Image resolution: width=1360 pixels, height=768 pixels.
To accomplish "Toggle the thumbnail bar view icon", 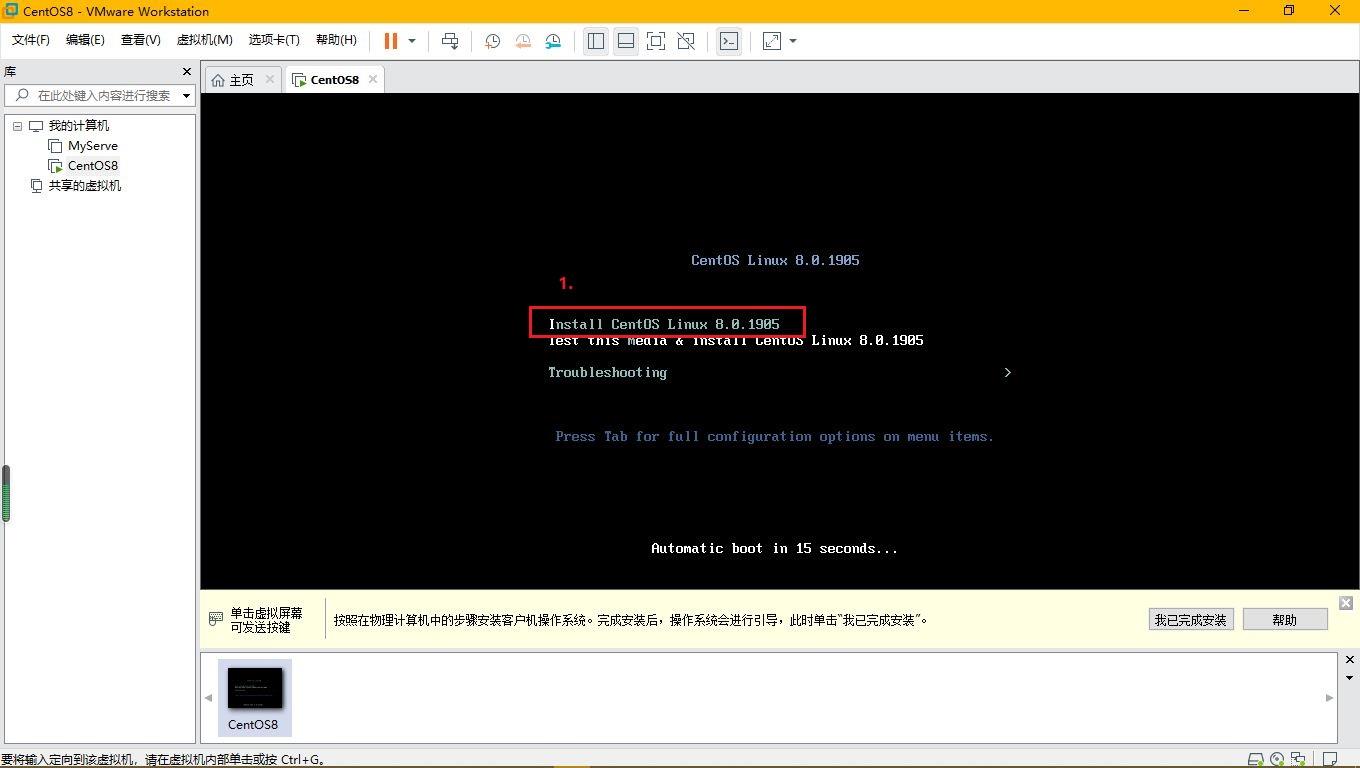I will [626, 41].
